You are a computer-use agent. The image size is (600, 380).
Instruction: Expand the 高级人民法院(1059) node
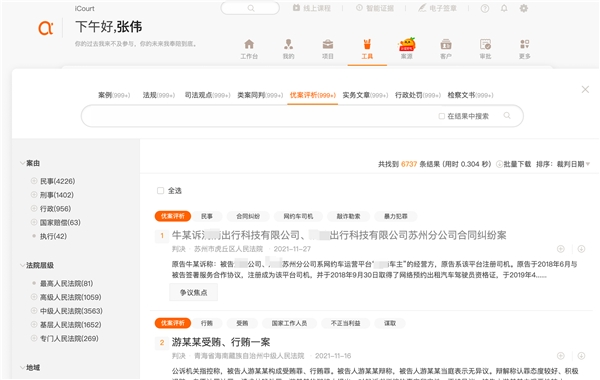pos(34,297)
